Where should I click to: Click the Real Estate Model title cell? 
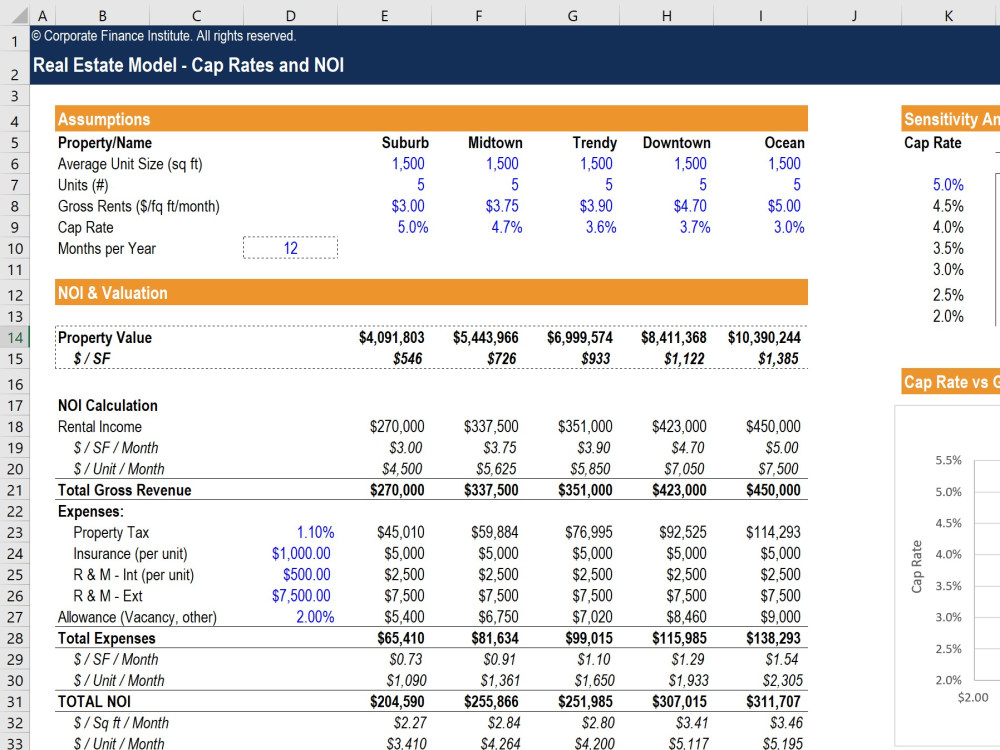(188, 65)
